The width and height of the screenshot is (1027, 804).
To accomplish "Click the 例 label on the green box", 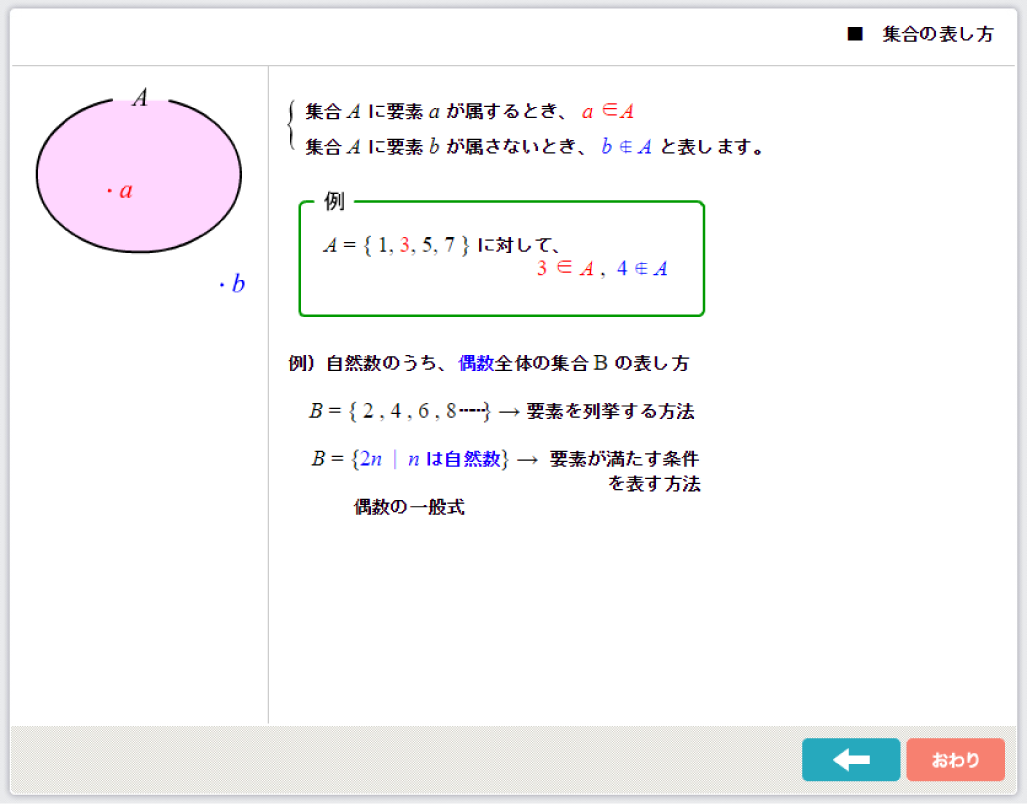I will click(334, 202).
